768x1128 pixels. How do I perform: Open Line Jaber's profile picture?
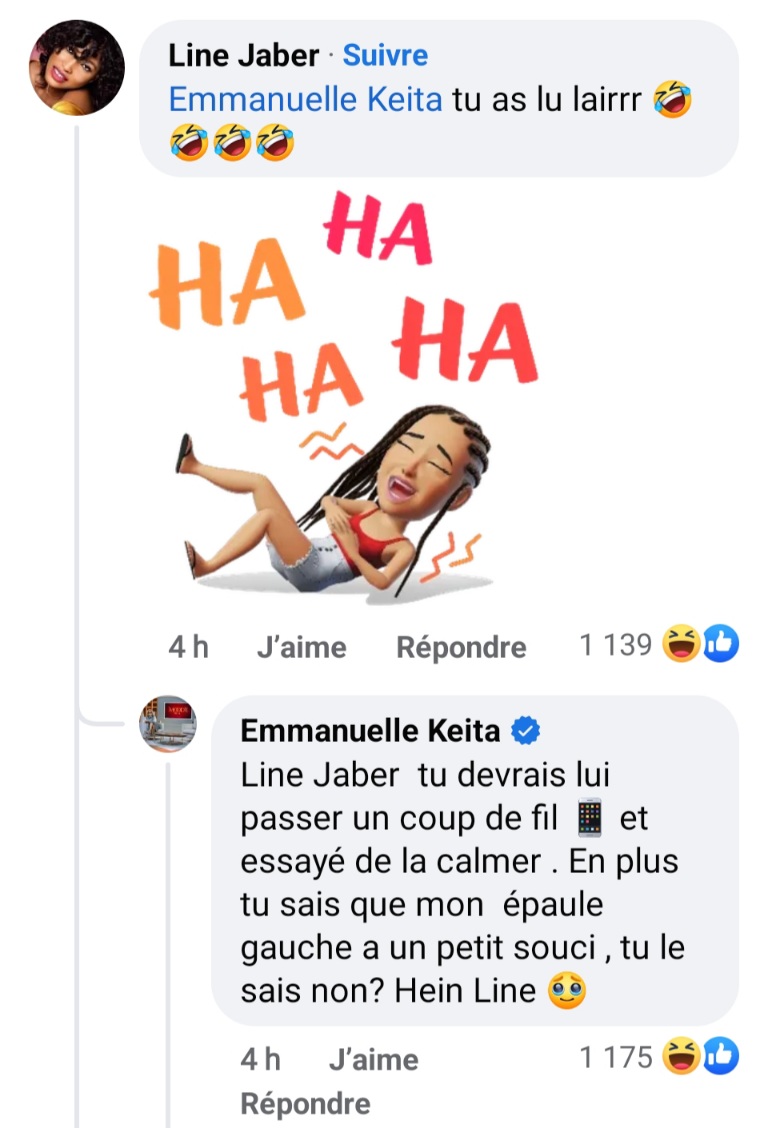(76, 68)
